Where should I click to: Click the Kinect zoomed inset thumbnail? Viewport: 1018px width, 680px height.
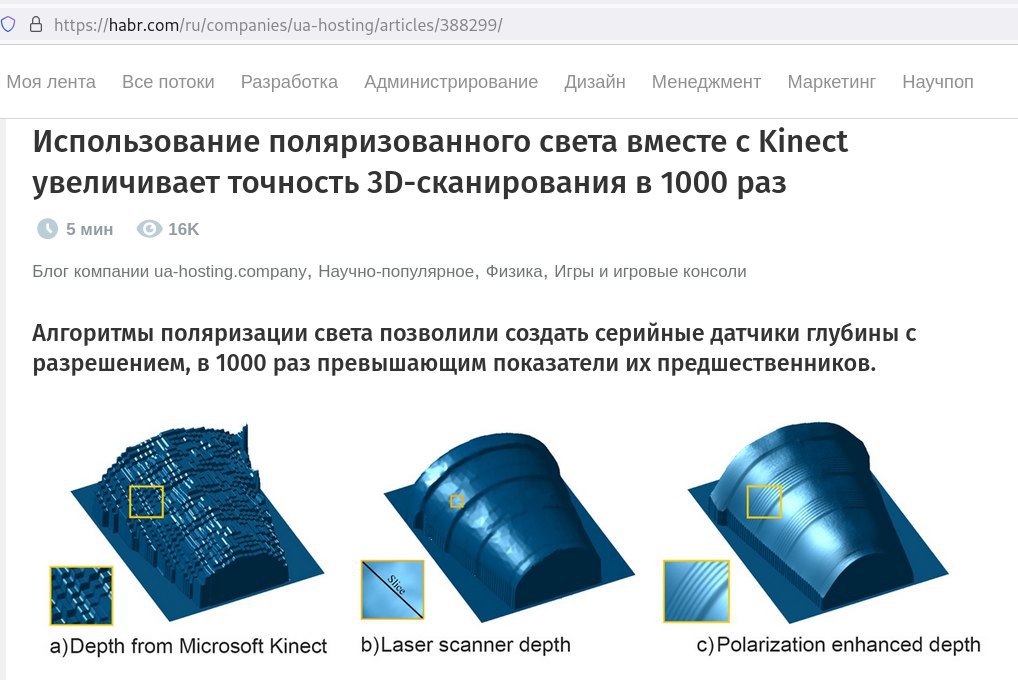(82, 595)
